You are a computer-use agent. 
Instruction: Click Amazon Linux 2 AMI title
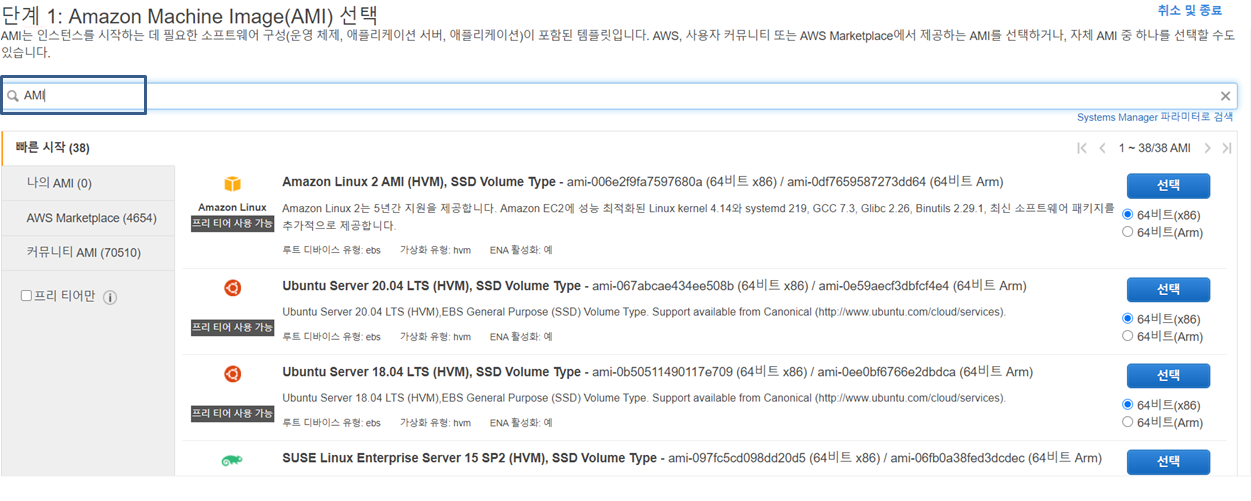click(x=419, y=182)
